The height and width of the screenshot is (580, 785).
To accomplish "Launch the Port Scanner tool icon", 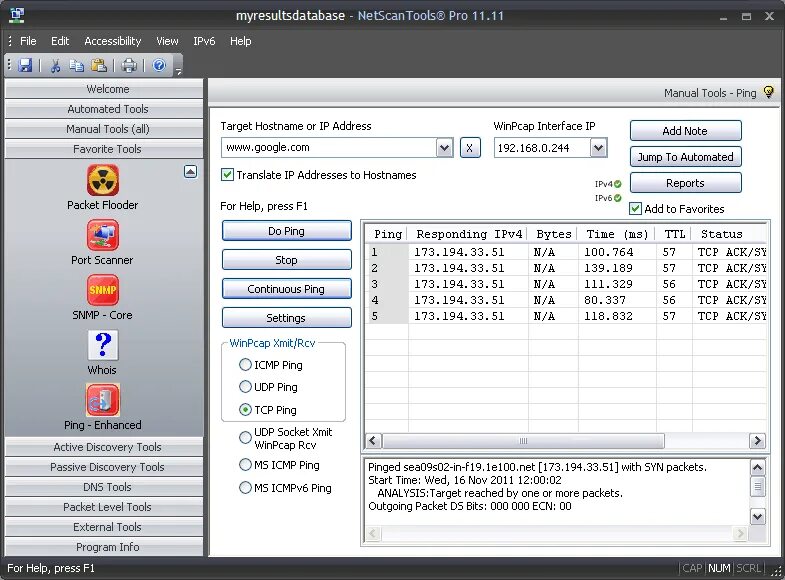I will 103,235.
